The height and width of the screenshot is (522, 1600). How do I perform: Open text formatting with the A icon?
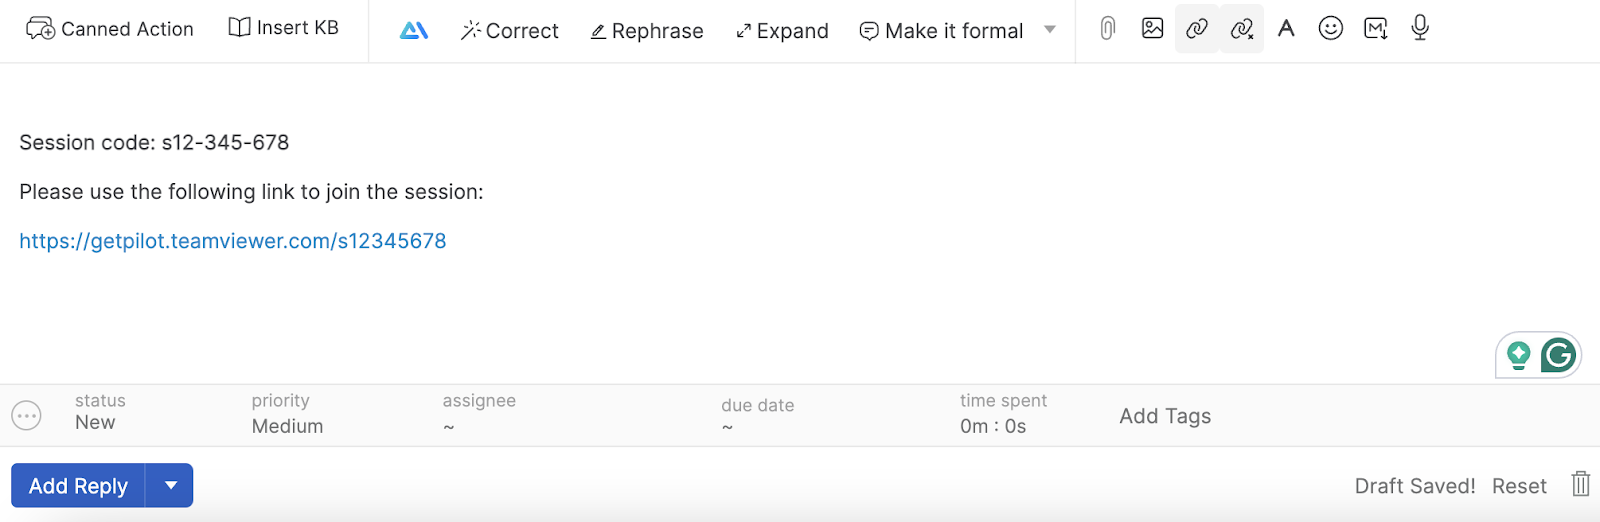[1286, 28]
